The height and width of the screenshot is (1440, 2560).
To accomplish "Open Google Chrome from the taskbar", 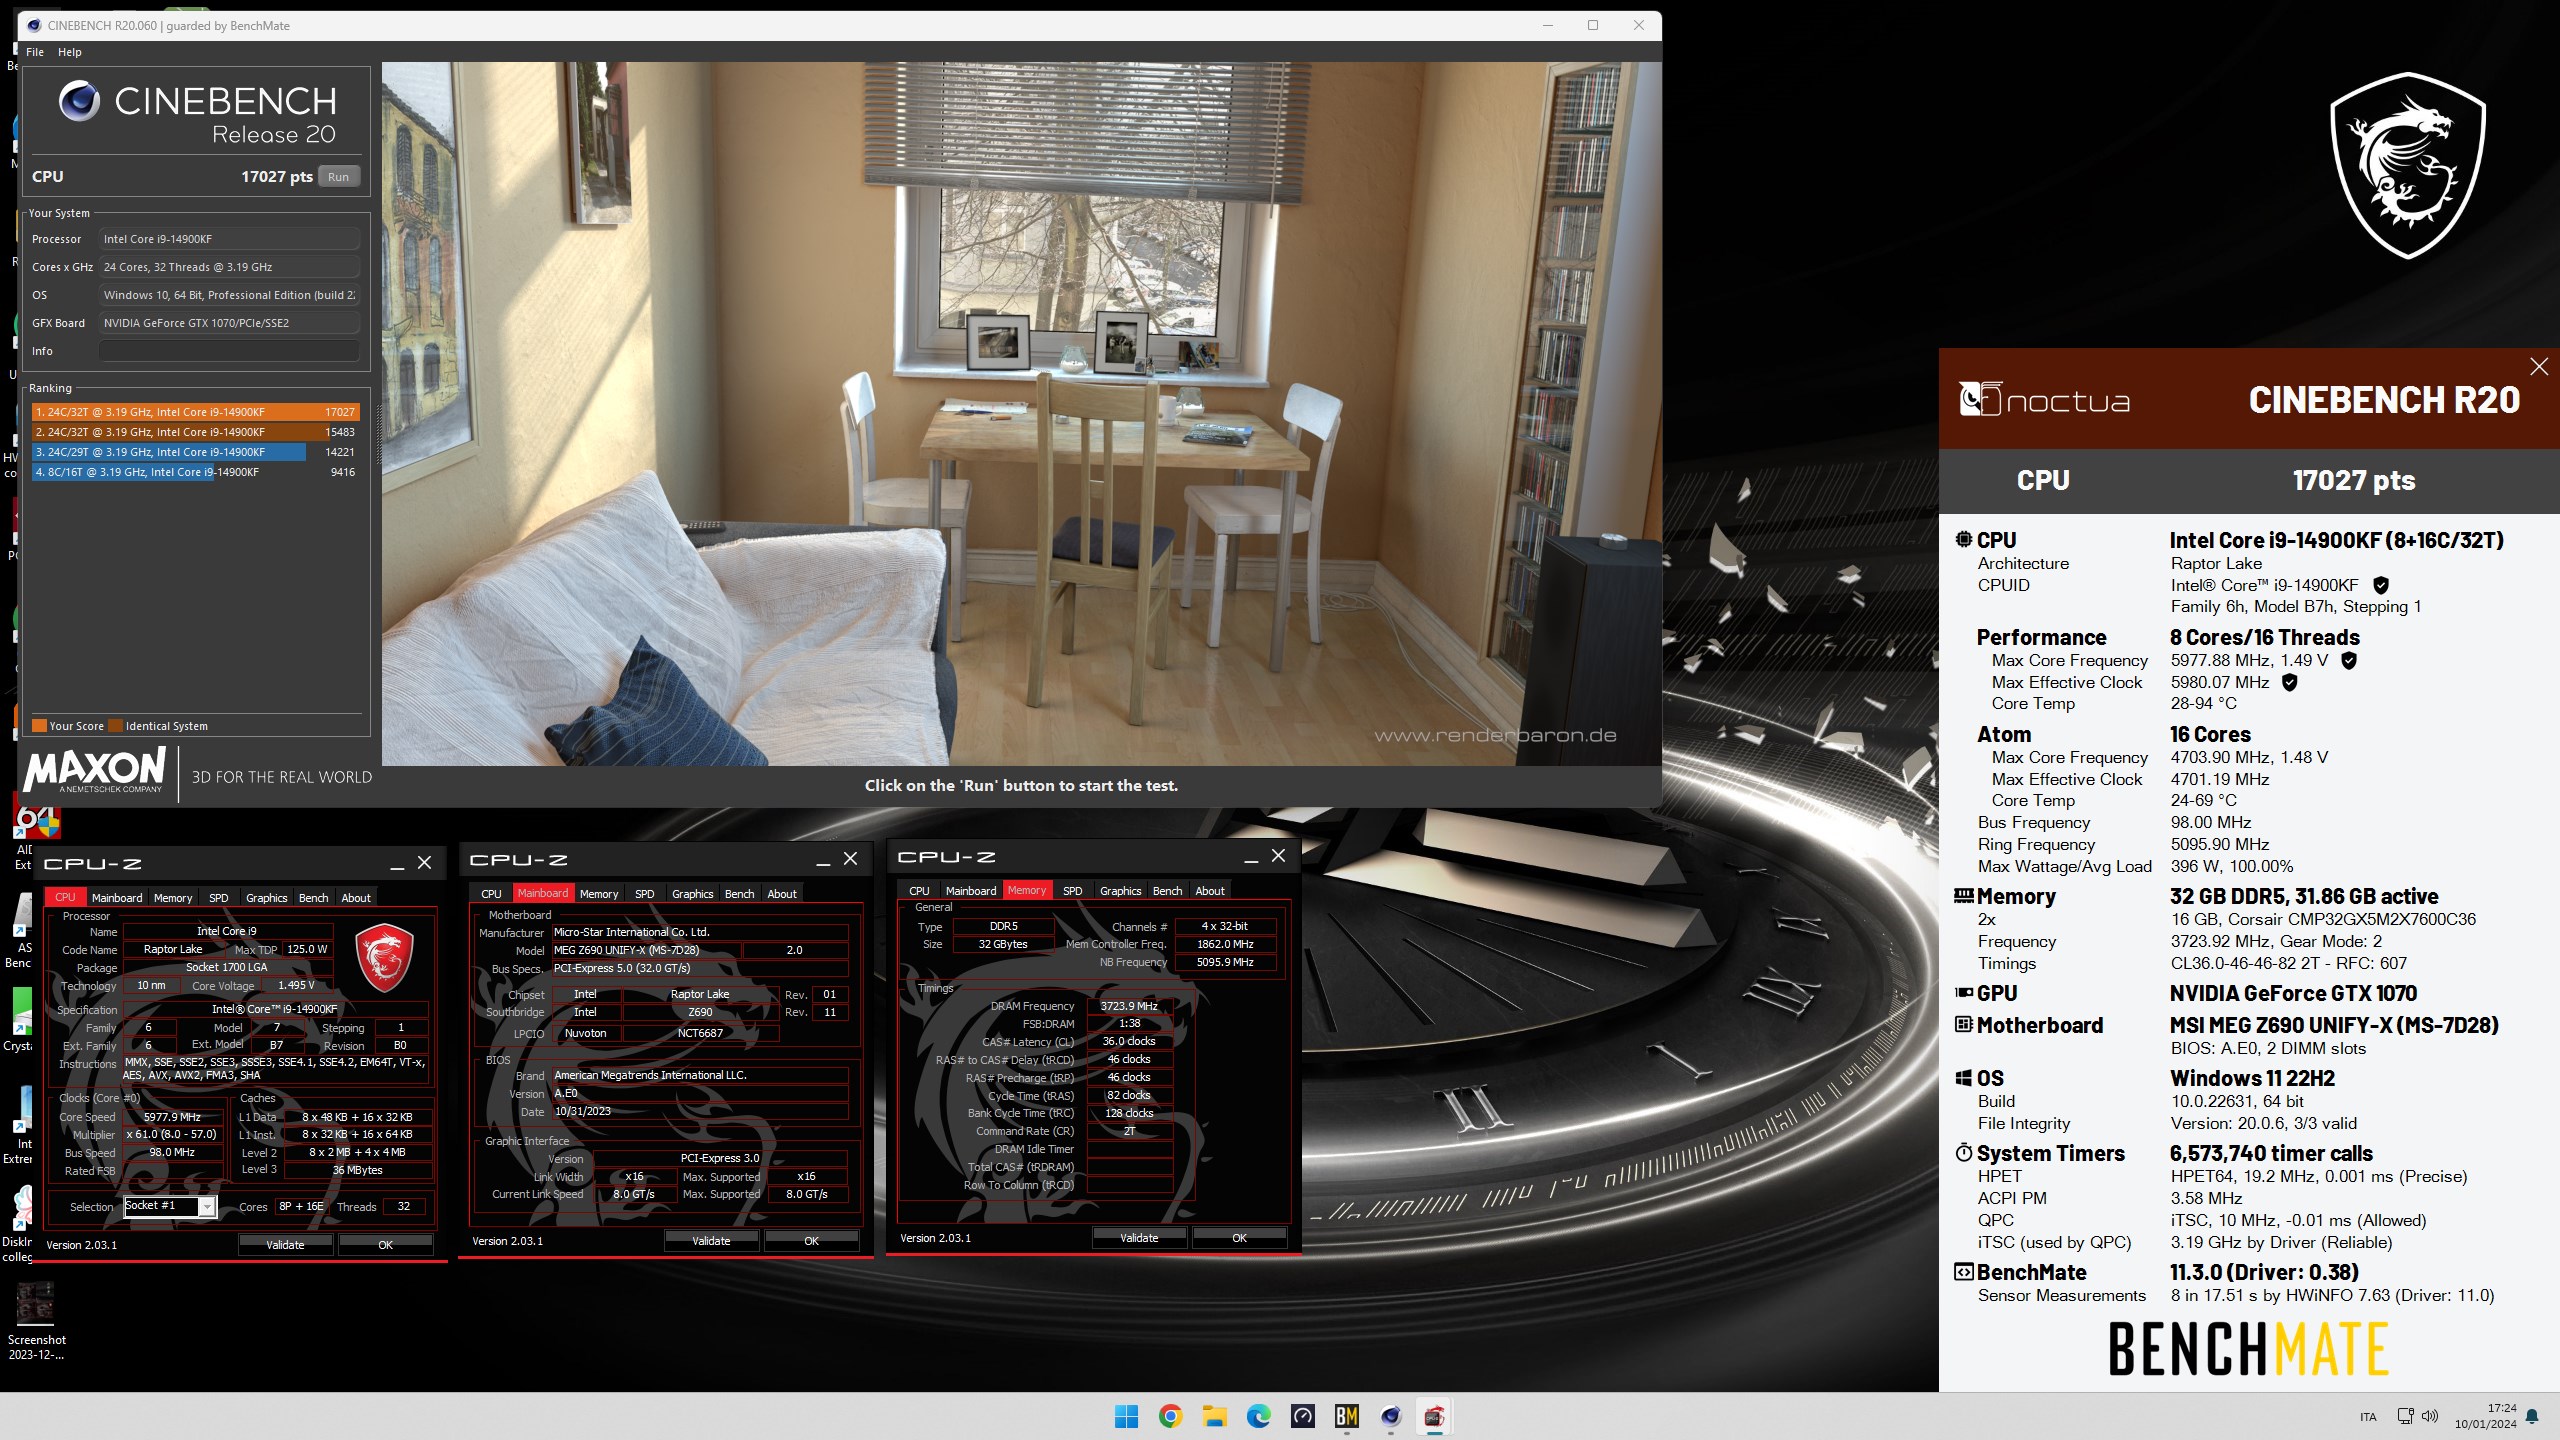I will pos(1171,1416).
